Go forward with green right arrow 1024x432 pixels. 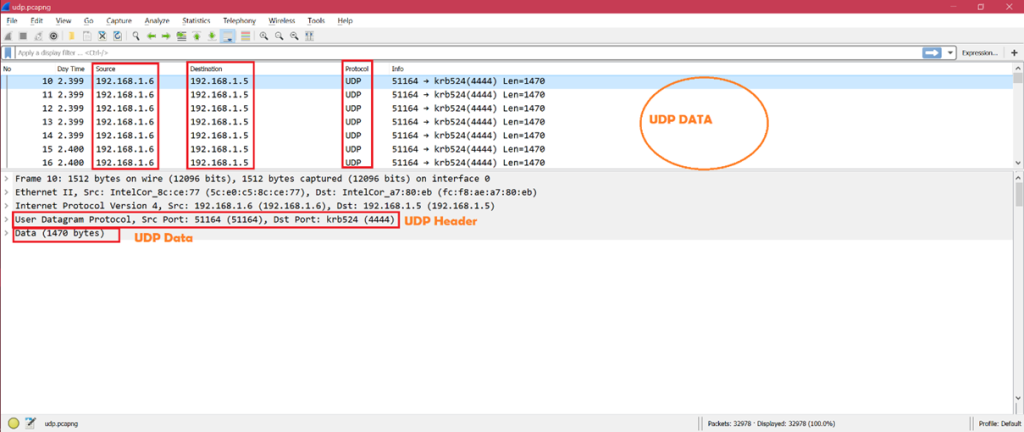pyautogui.click(x=166, y=36)
